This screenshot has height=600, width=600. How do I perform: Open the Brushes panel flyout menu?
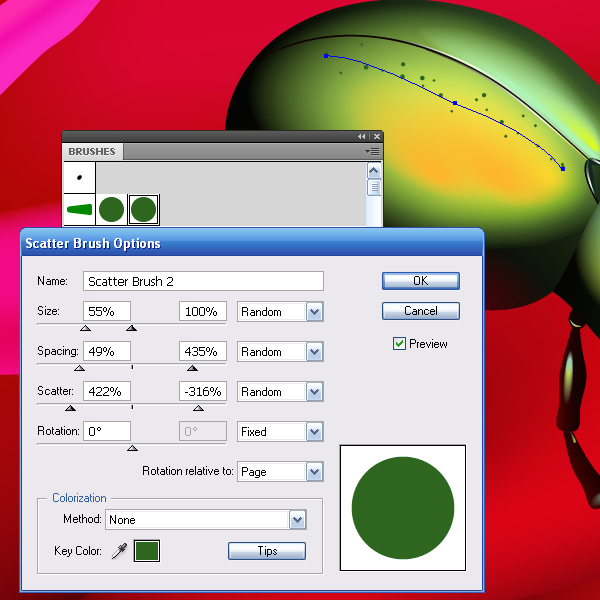[x=372, y=152]
